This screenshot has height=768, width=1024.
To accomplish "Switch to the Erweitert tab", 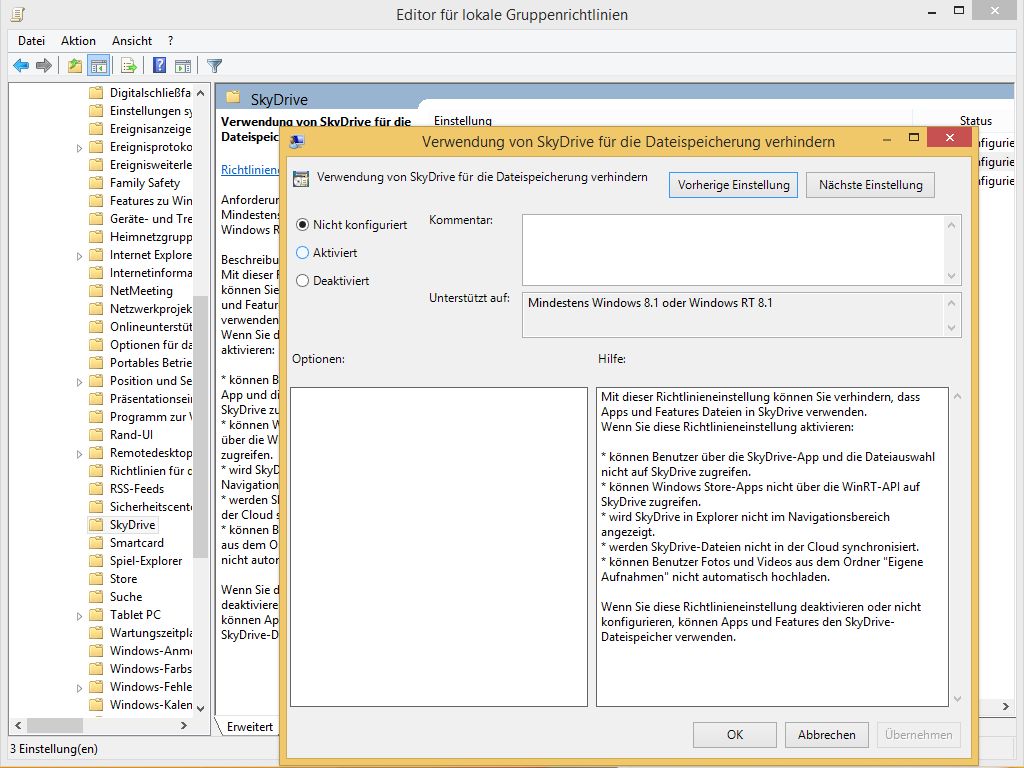I will (249, 727).
